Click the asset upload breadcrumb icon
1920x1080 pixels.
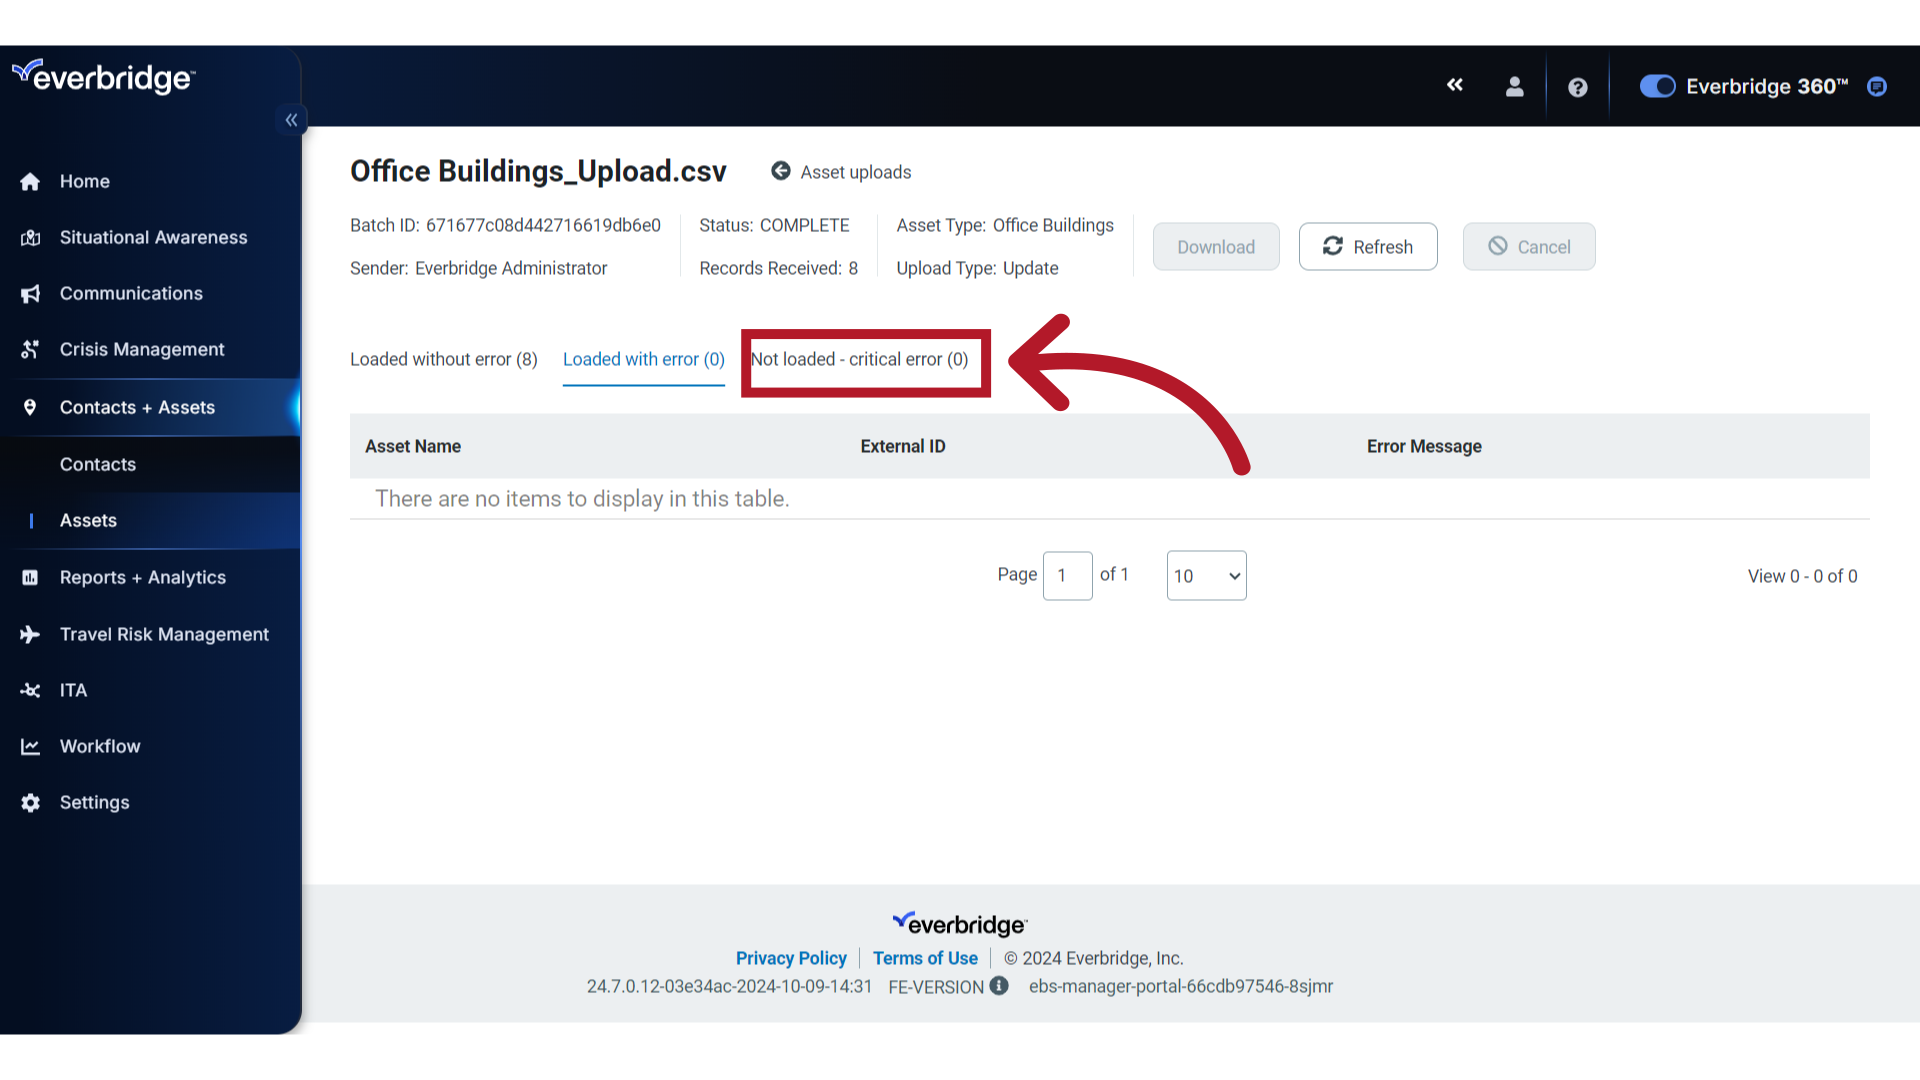pos(781,171)
